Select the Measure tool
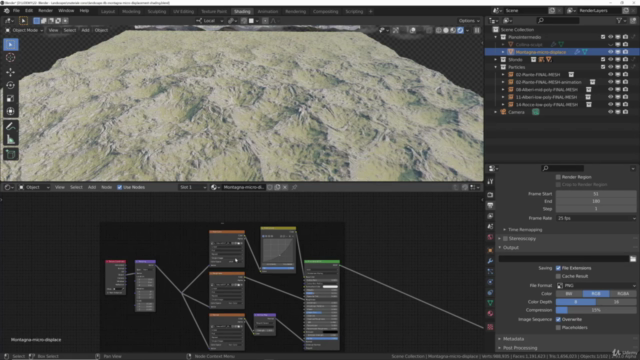 click(11, 140)
